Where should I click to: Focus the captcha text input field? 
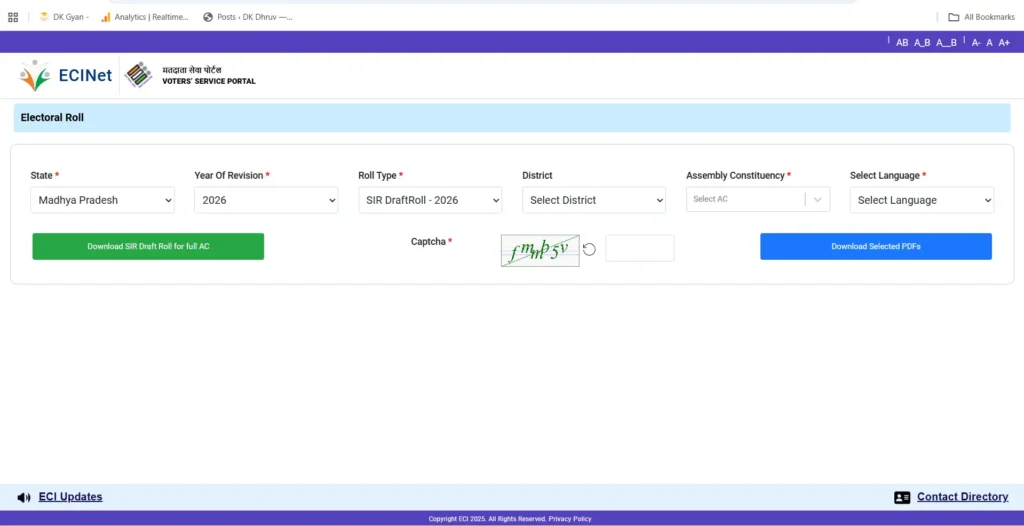(x=639, y=248)
